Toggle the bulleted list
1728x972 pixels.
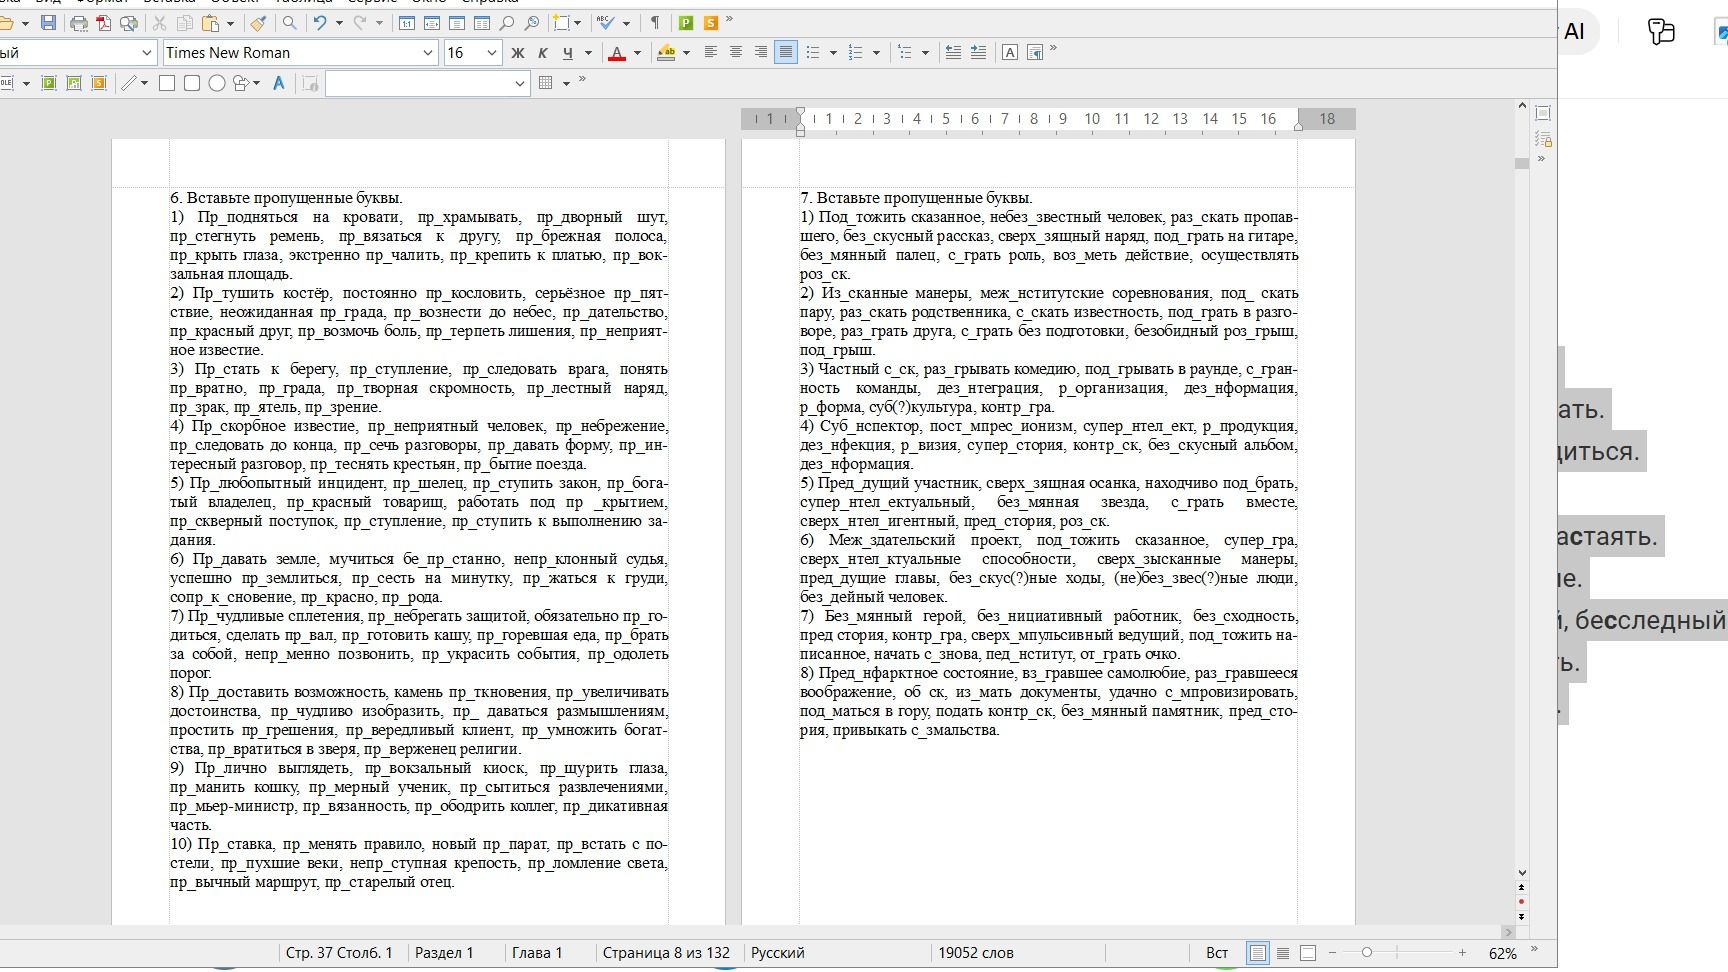[813, 53]
